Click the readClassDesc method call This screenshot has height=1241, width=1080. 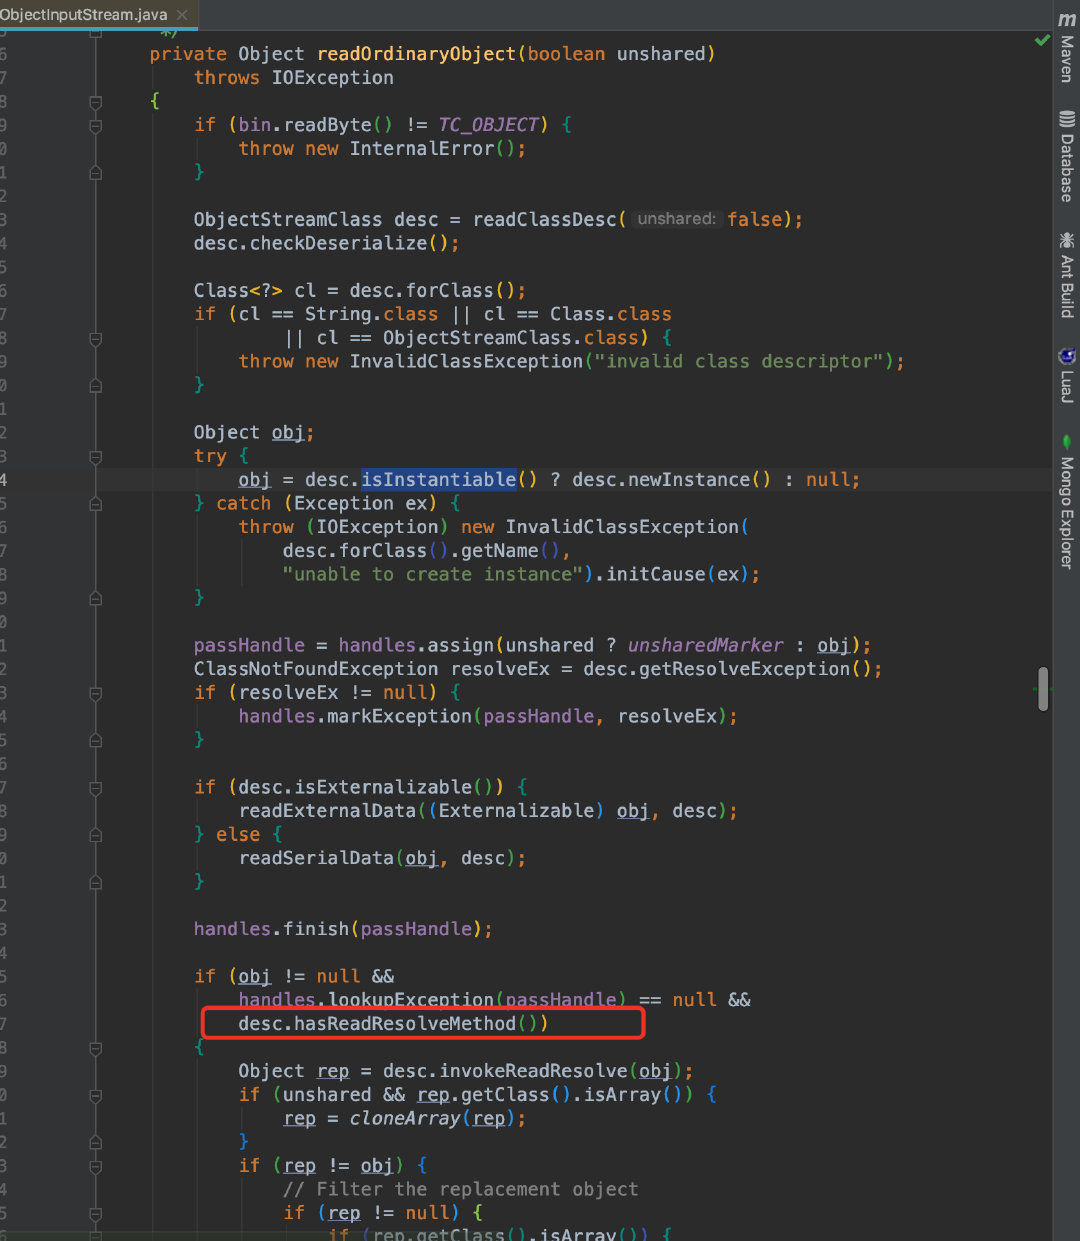click(x=545, y=220)
